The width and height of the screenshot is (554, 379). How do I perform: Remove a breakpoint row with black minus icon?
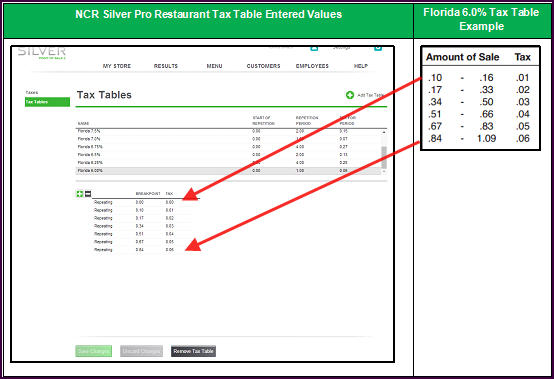click(x=88, y=194)
